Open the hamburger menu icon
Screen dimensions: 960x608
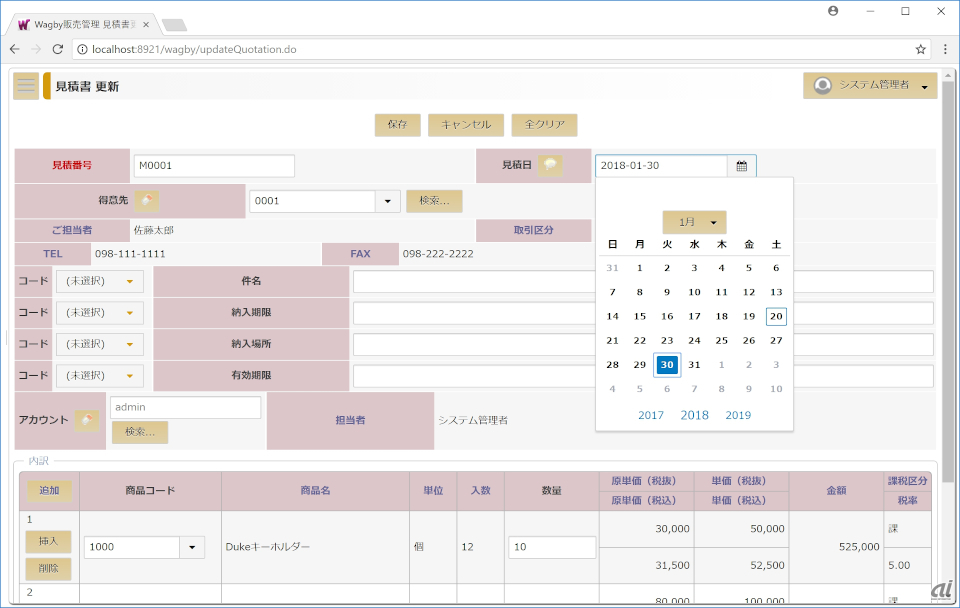(x=26, y=86)
